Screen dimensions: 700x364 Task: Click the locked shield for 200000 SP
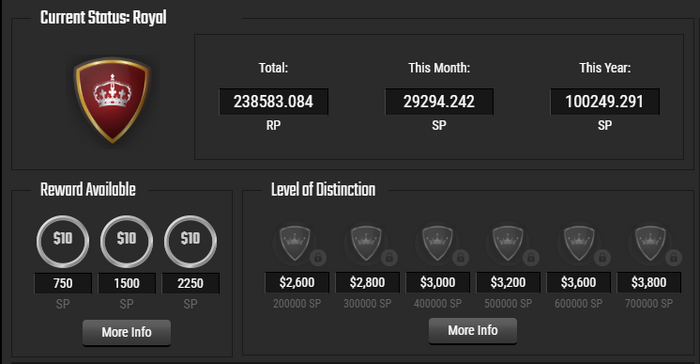295,243
